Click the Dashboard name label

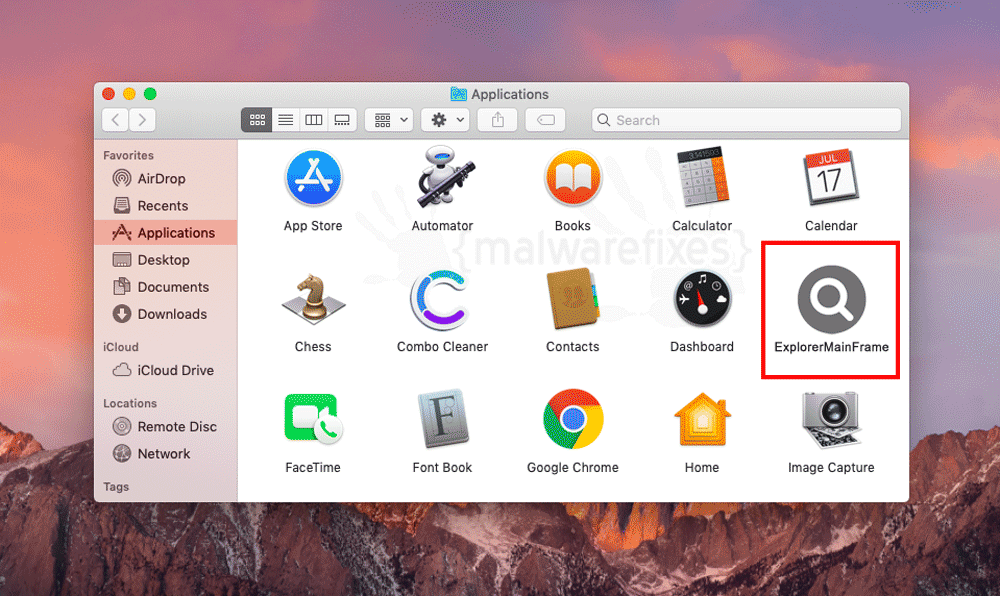702,347
